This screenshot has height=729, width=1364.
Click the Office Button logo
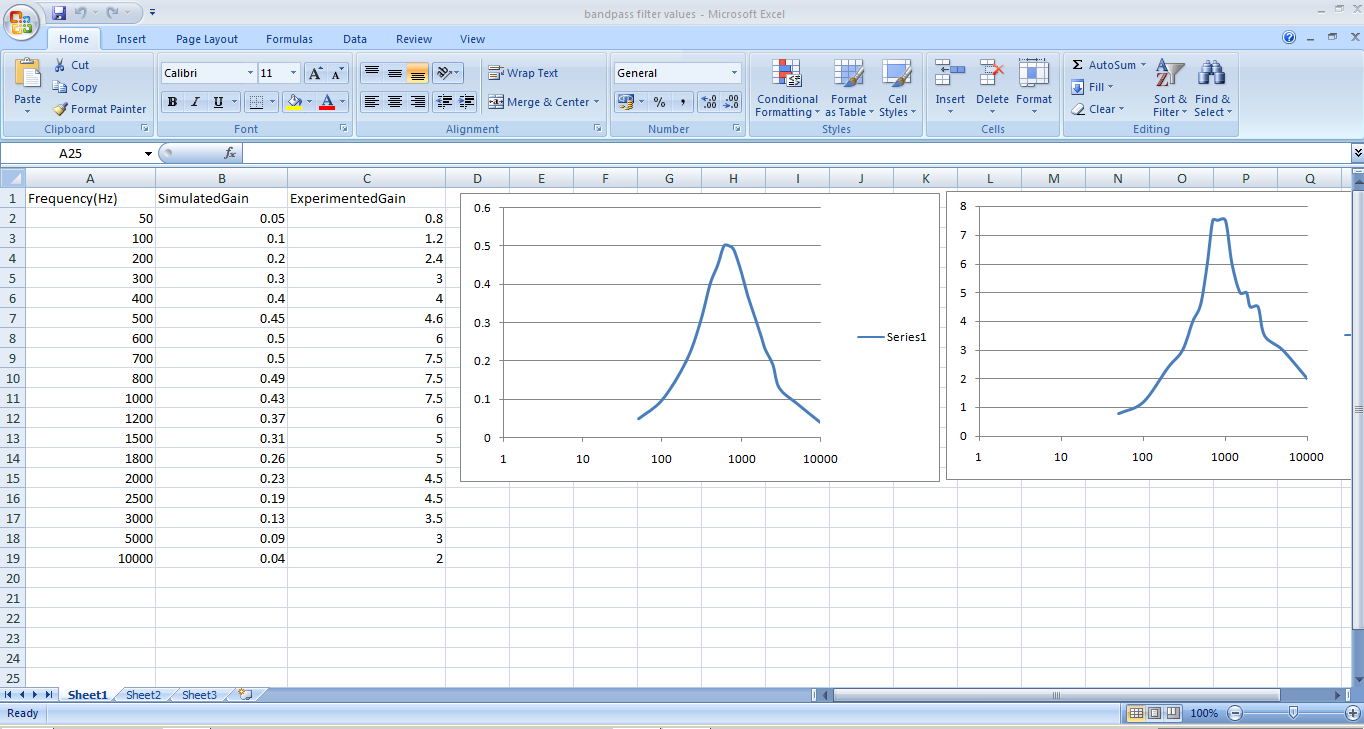21,21
